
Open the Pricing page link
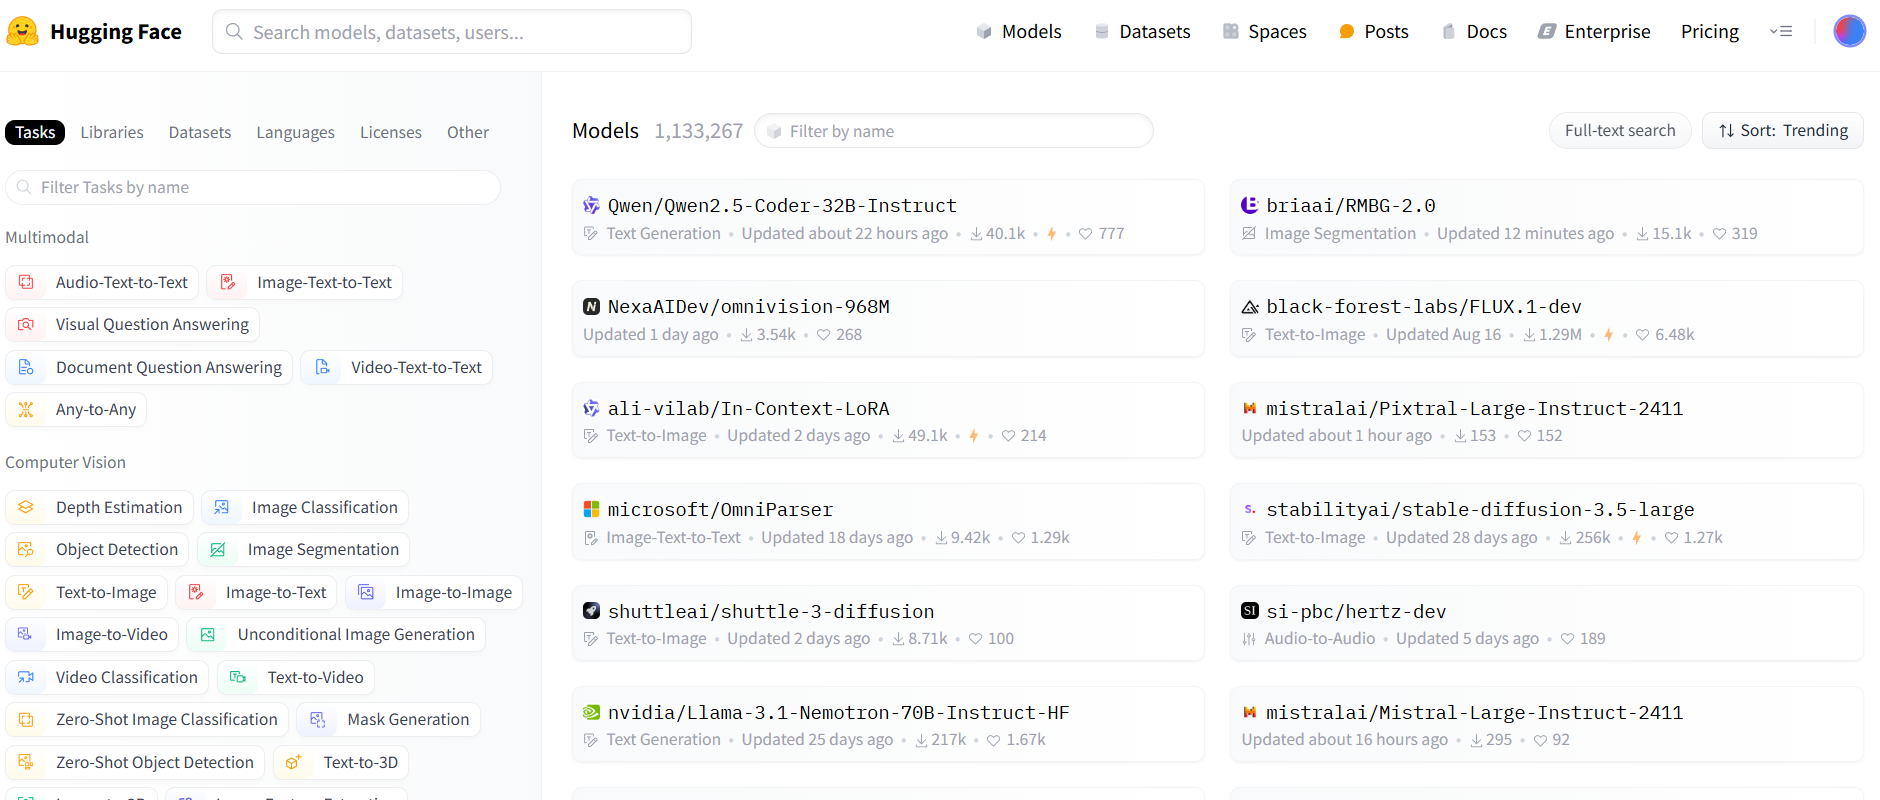[1710, 32]
